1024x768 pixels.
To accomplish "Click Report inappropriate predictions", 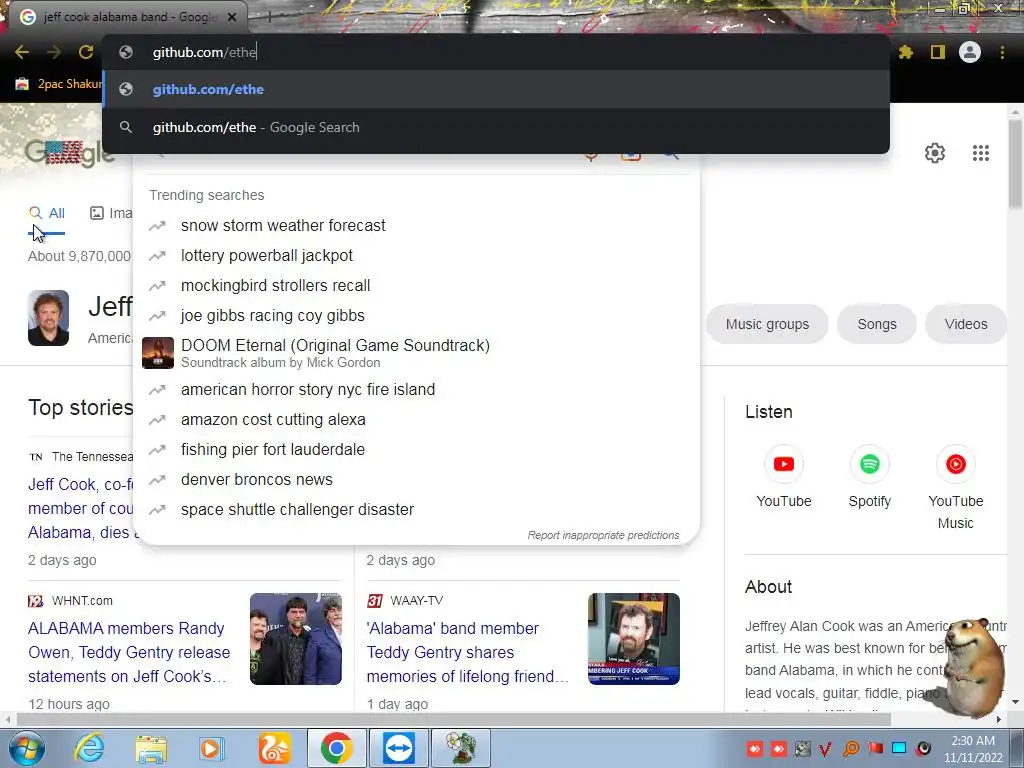I will pos(603,535).
